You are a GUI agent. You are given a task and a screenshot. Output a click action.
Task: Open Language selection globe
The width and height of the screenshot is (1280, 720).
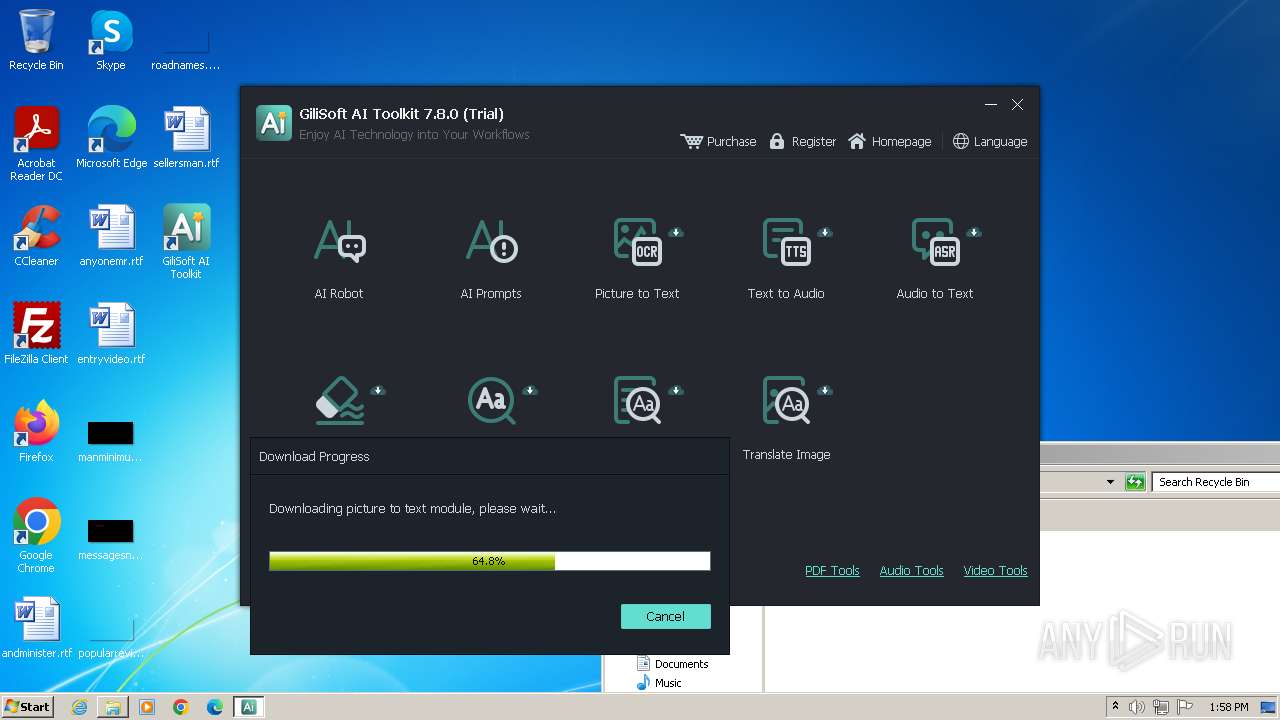[x=960, y=141]
